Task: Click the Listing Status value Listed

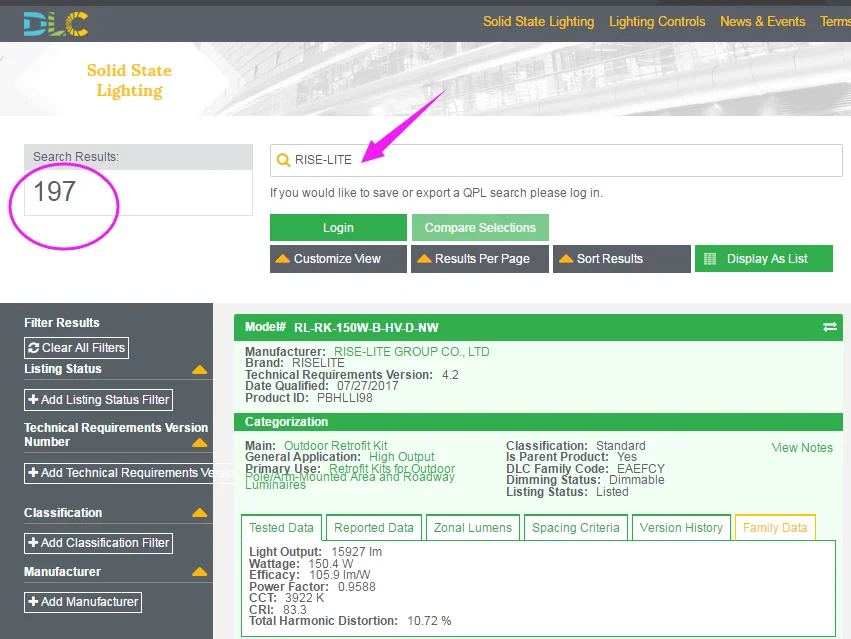Action: (612, 492)
